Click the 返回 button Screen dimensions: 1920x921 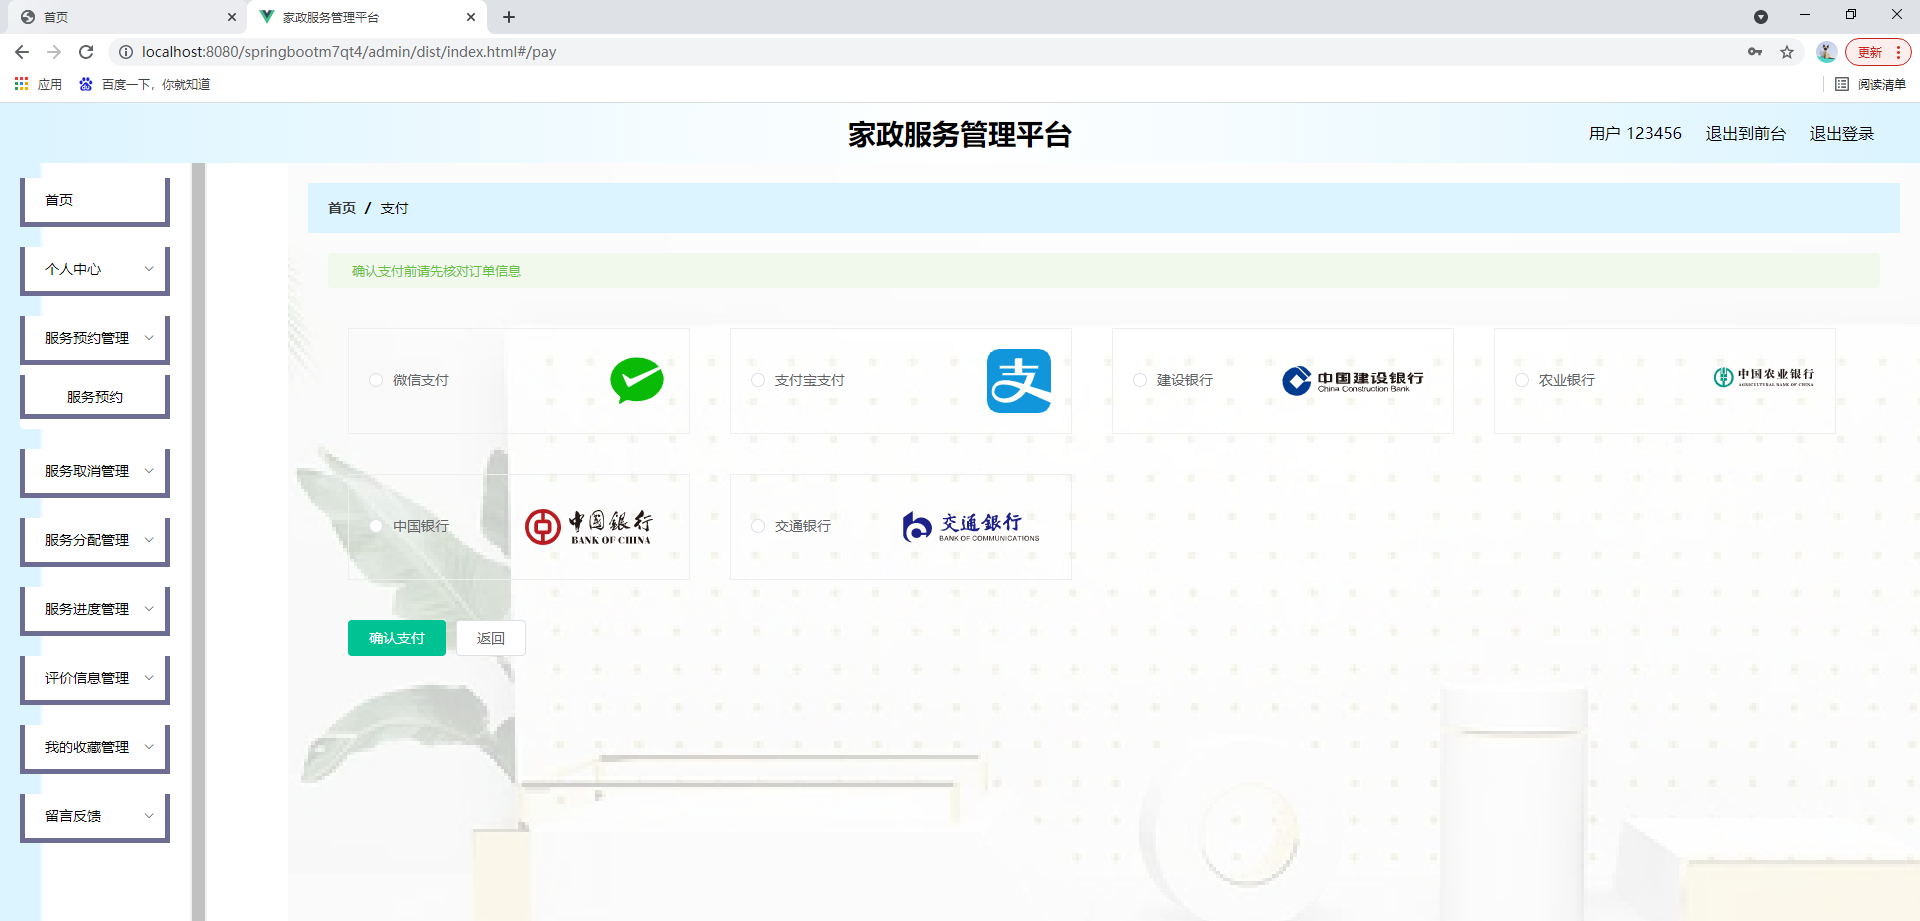pos(491,638)
